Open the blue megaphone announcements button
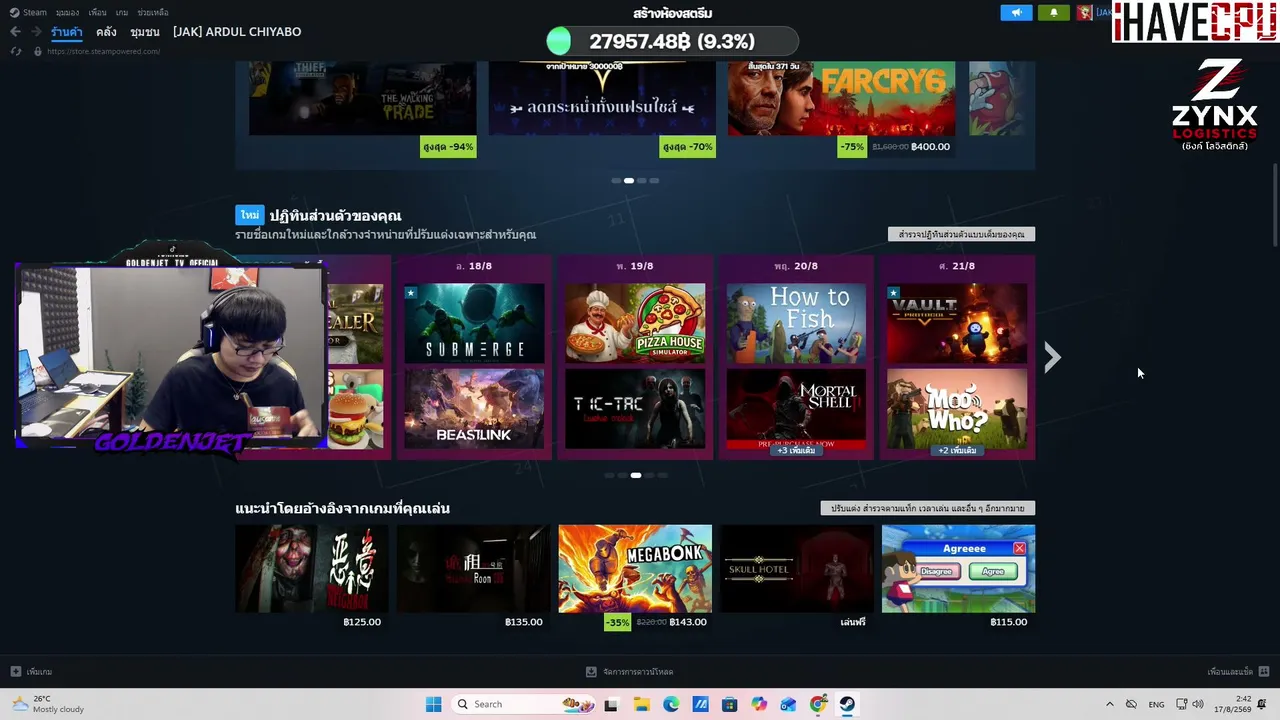Image resolution: width=1280 pixels, height=720 pixels. (x=1016, y=12)
